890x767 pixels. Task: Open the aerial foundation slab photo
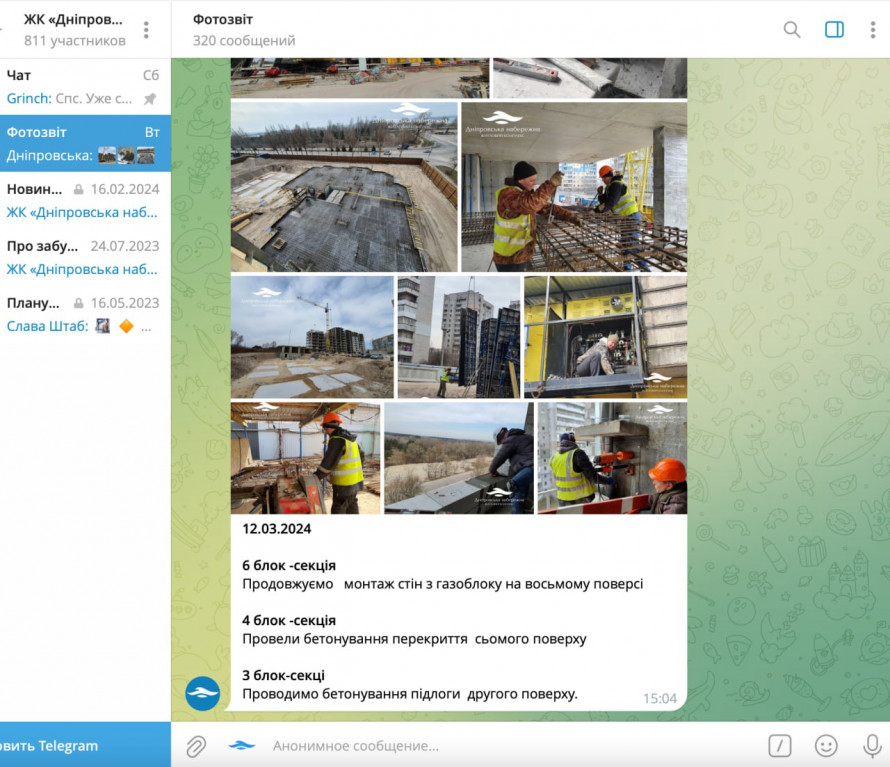[x=344, y=187]
